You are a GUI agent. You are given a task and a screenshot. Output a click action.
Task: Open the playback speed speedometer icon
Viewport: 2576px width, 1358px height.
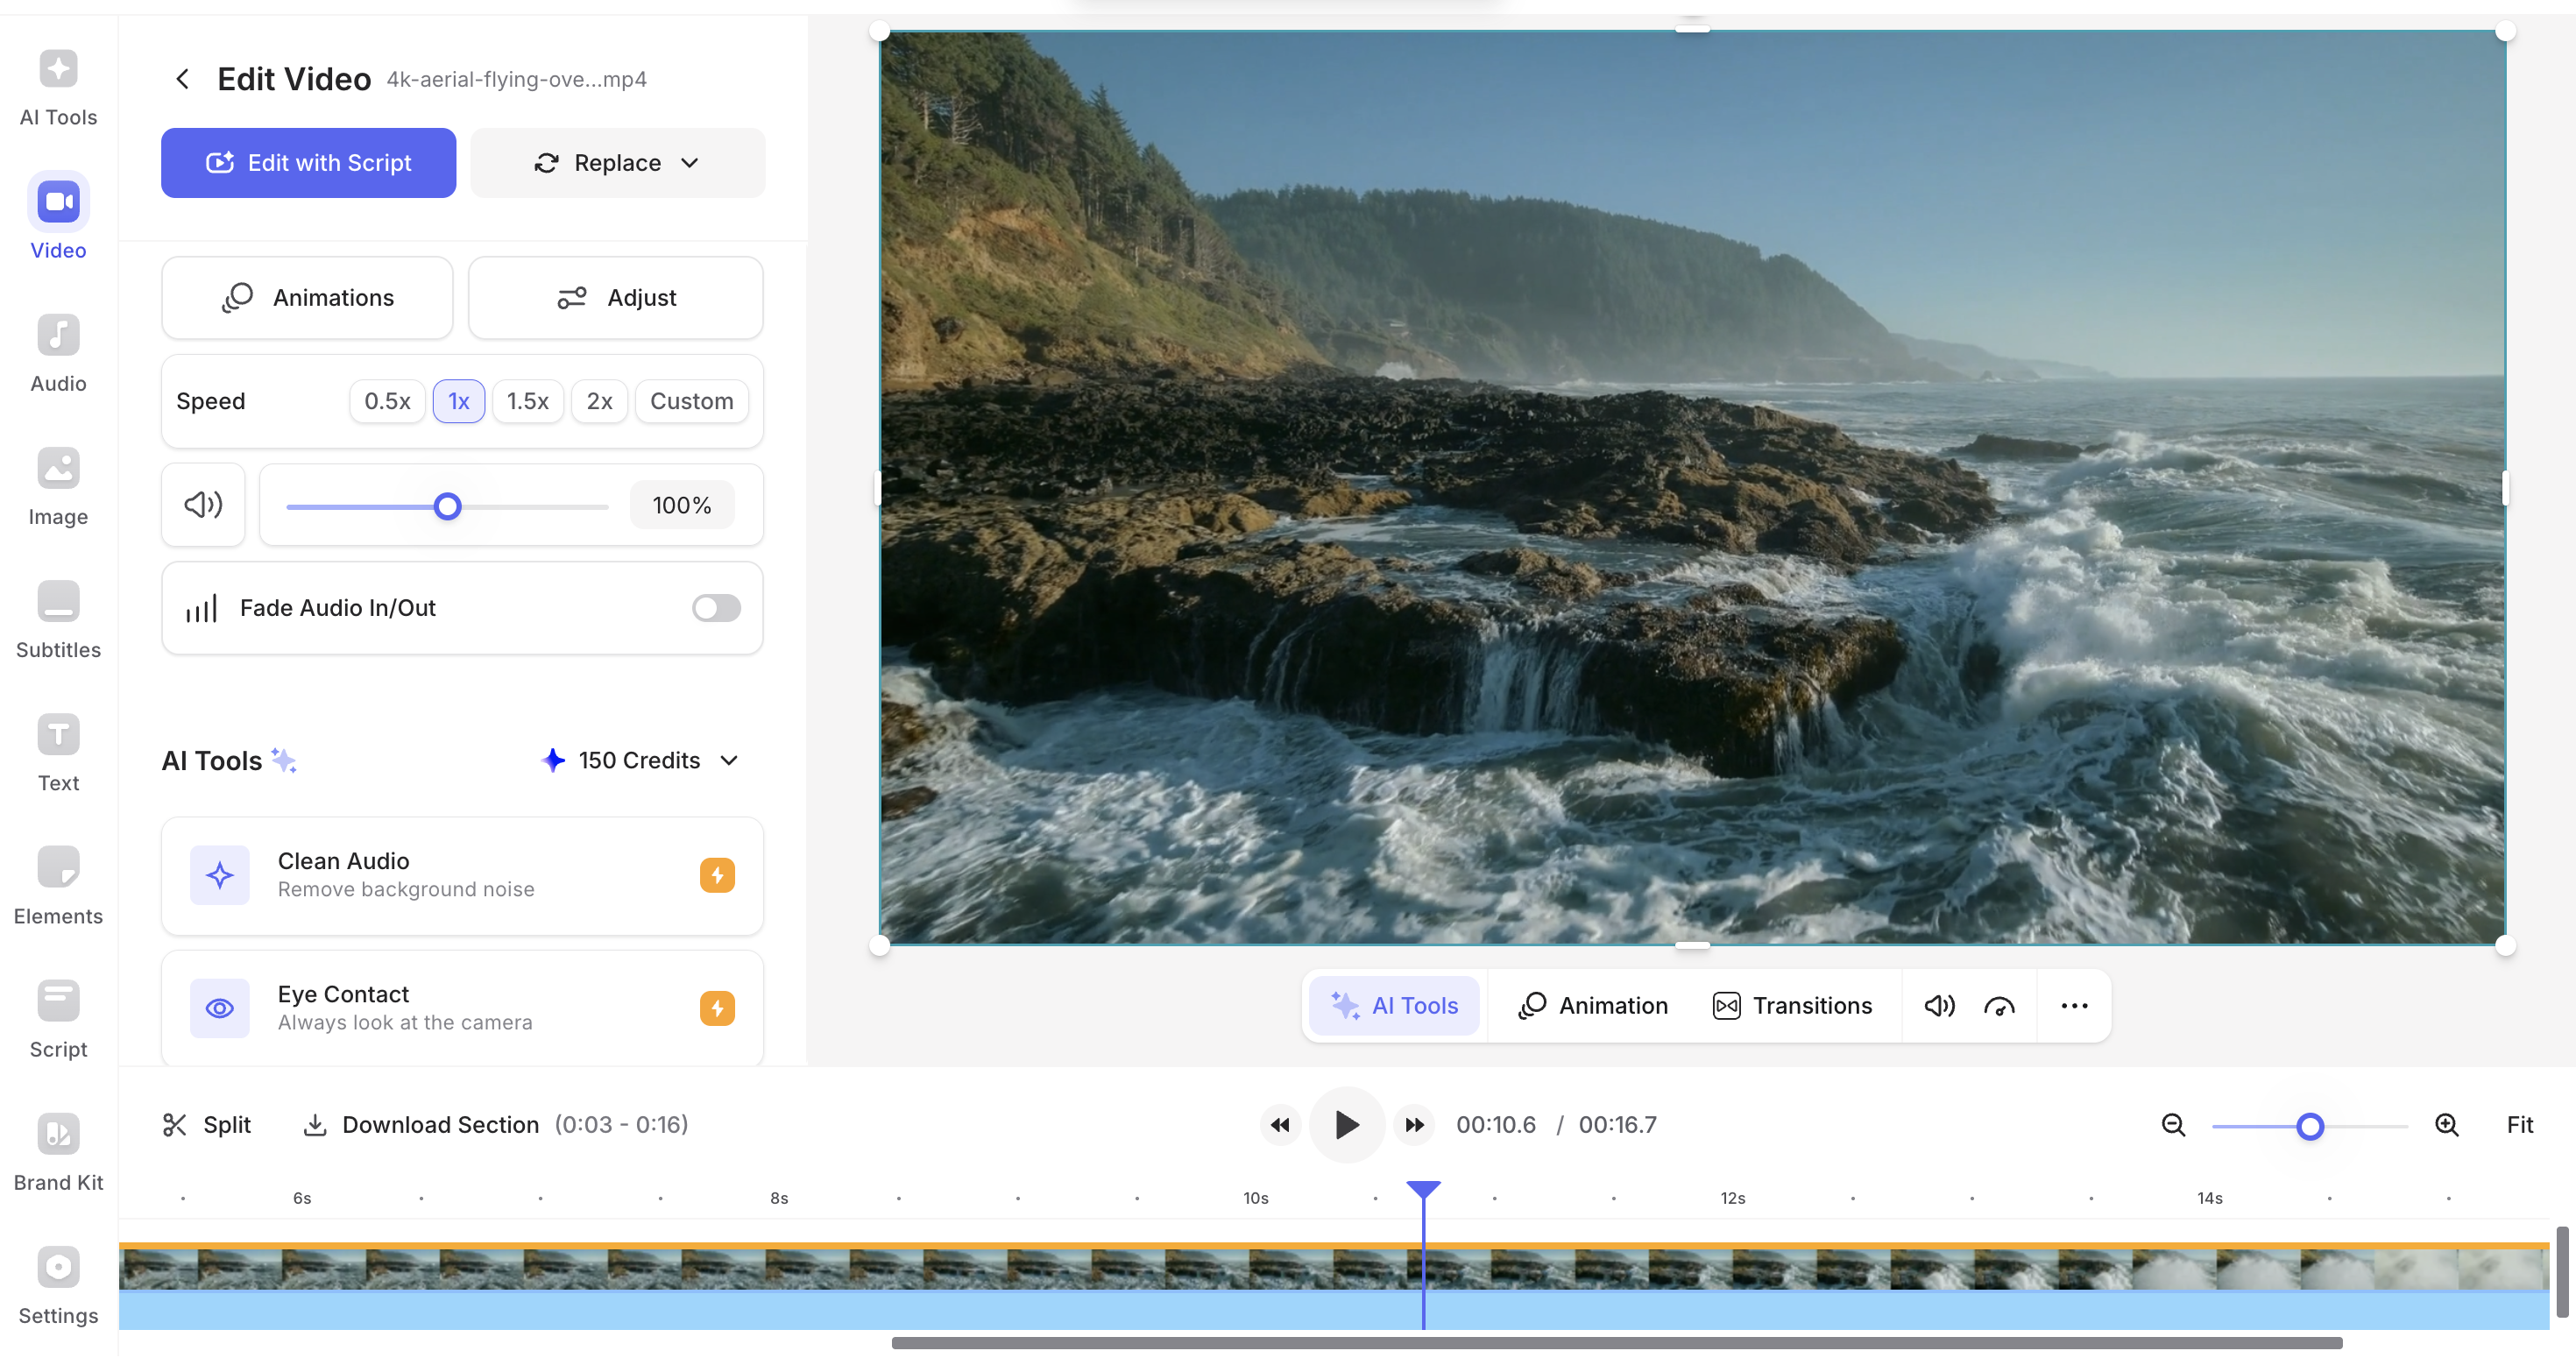(2000, 1006)
